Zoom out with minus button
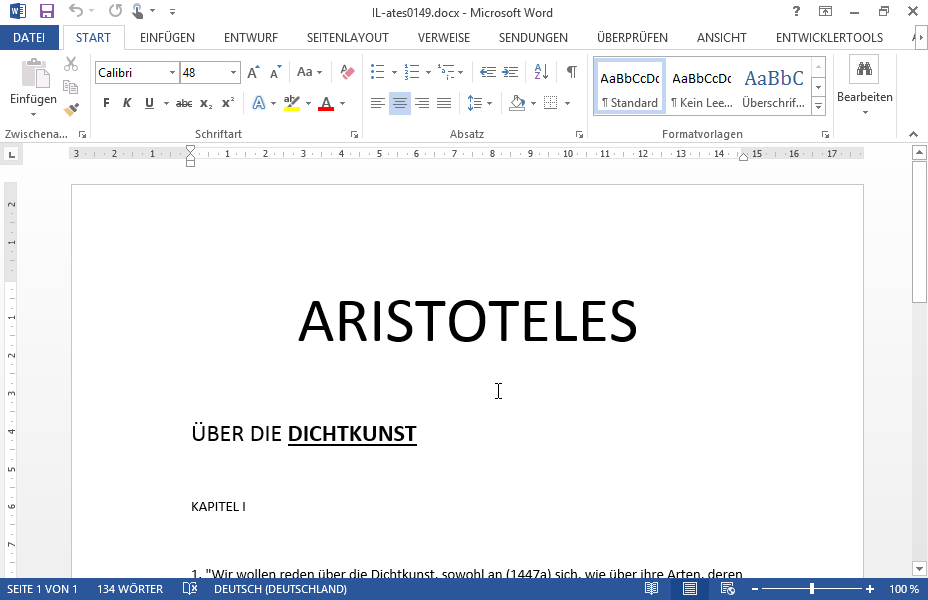This screenshot has height=600, width=928. click(755, 589)
